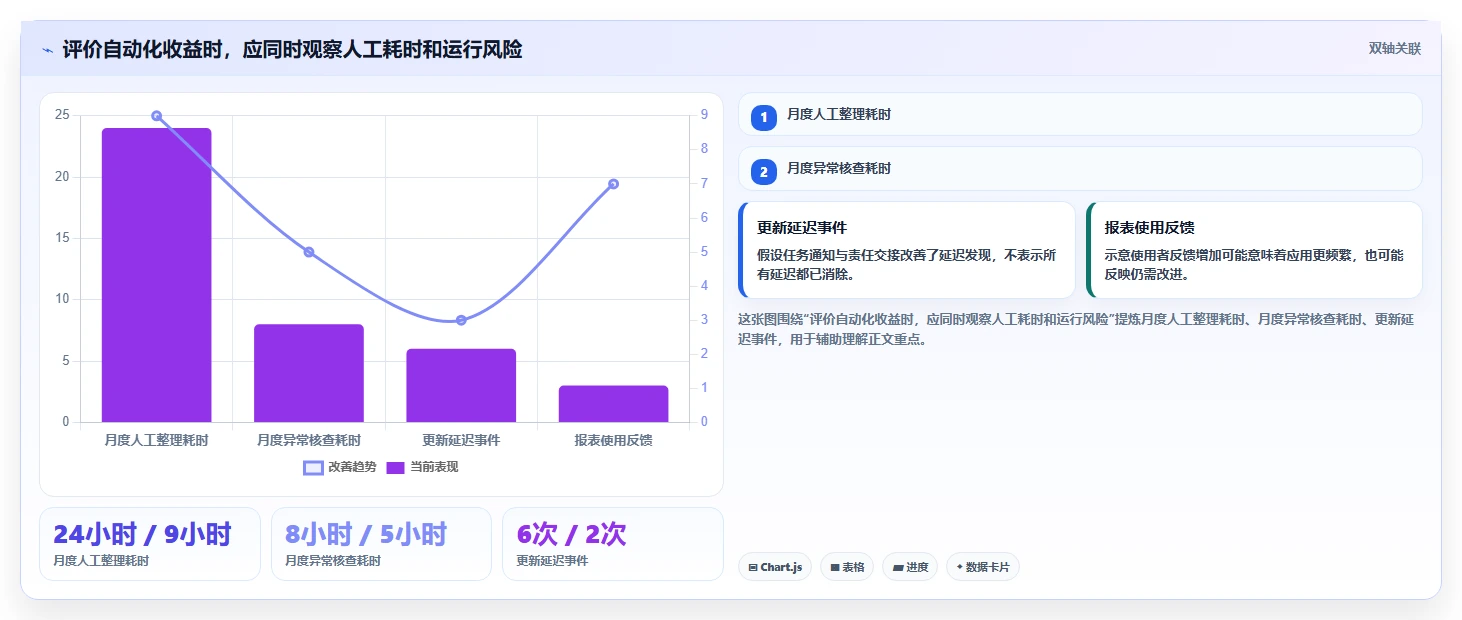
Task: Click the trend line point above 月度异常核查耗时
Action: pos(309,252)
